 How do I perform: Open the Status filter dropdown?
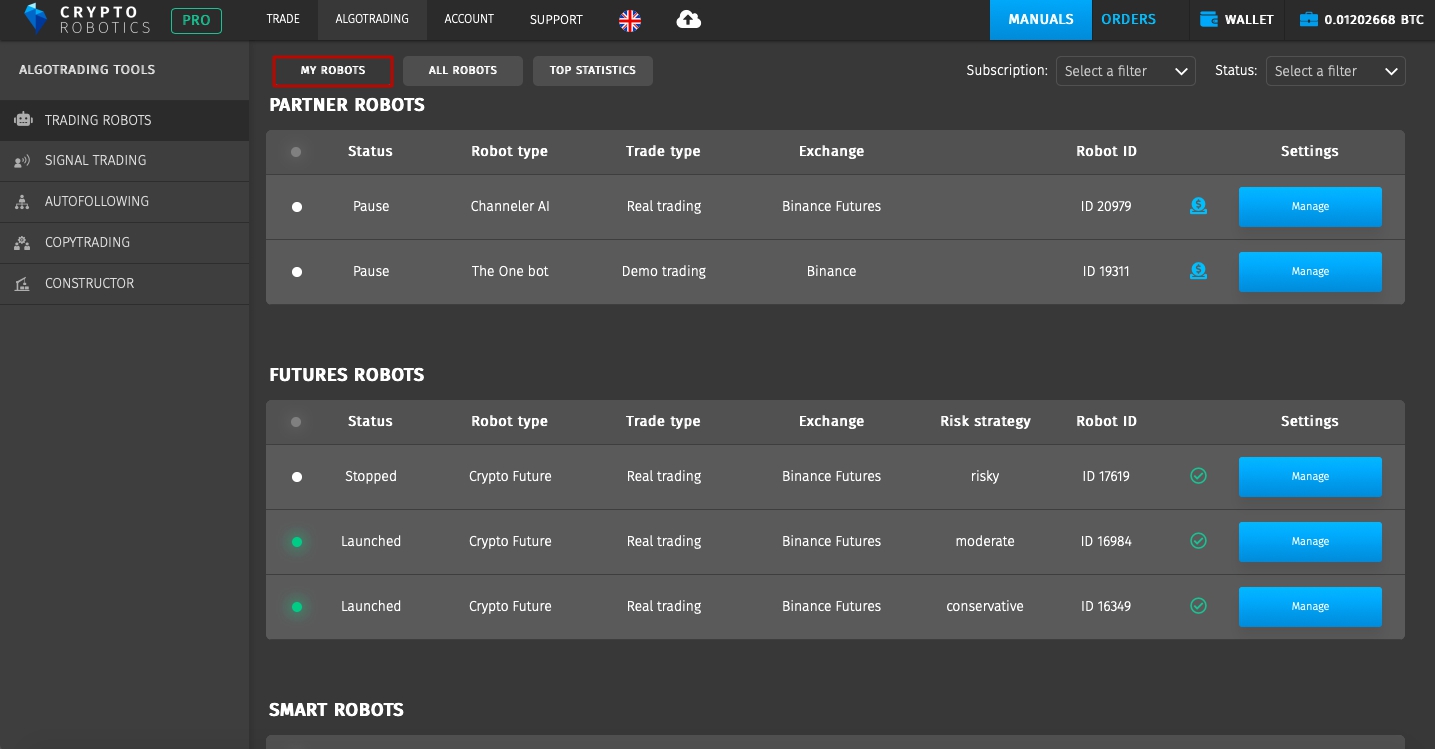point(1336,71)
